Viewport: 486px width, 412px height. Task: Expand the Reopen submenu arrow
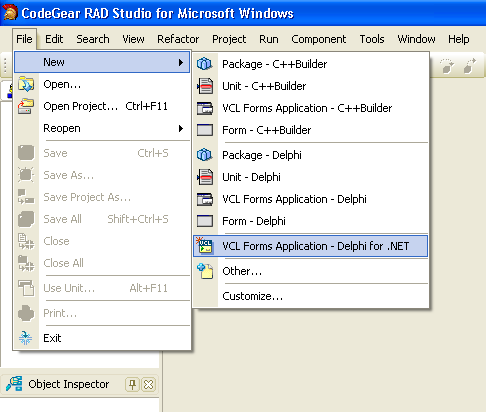click(x=181, y=128)
